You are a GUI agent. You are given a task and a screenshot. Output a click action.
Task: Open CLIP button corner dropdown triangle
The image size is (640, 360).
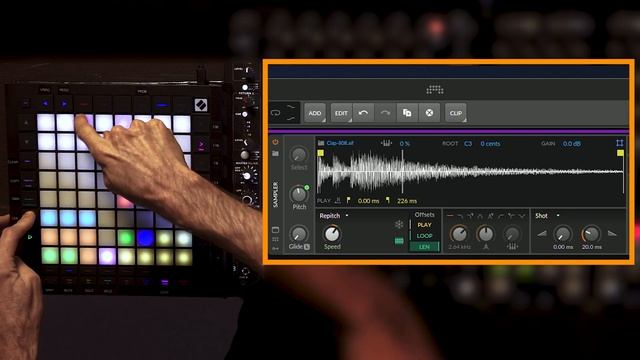click(x=464, y=120)
